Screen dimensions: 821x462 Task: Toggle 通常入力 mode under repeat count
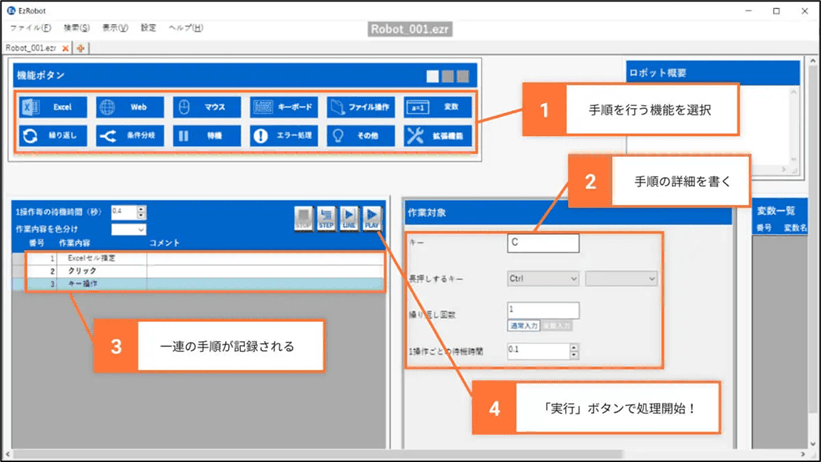pos(524,326)
